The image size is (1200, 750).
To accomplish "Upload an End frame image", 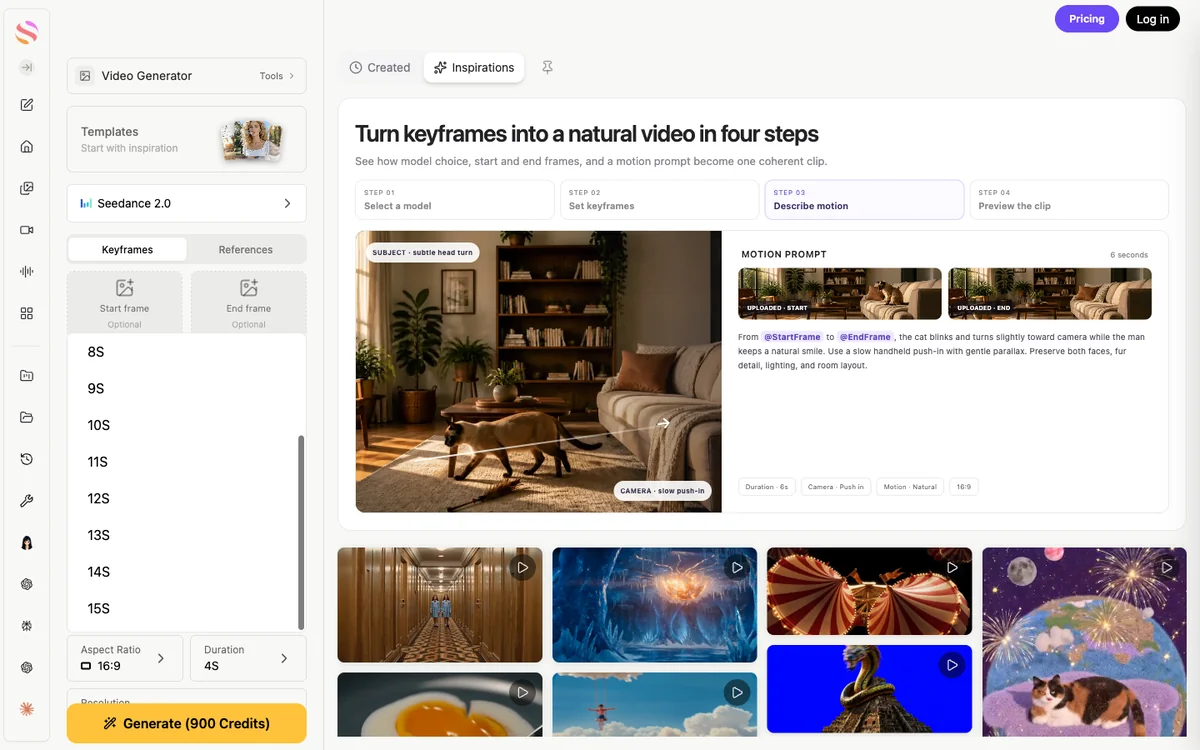I will (x=248, y=302).
